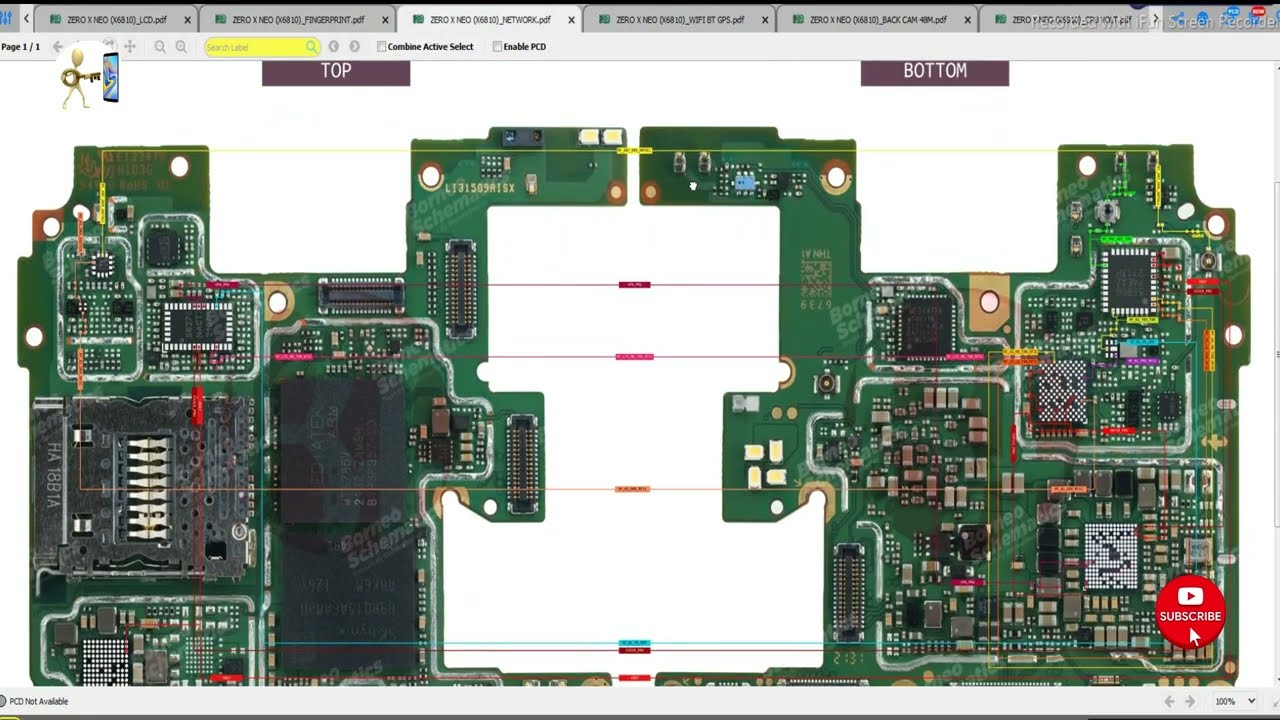Viewport: 1280px width, 720px height.
Task: Open the 100% zoom level dropdown
Action: click(1235, 702)
